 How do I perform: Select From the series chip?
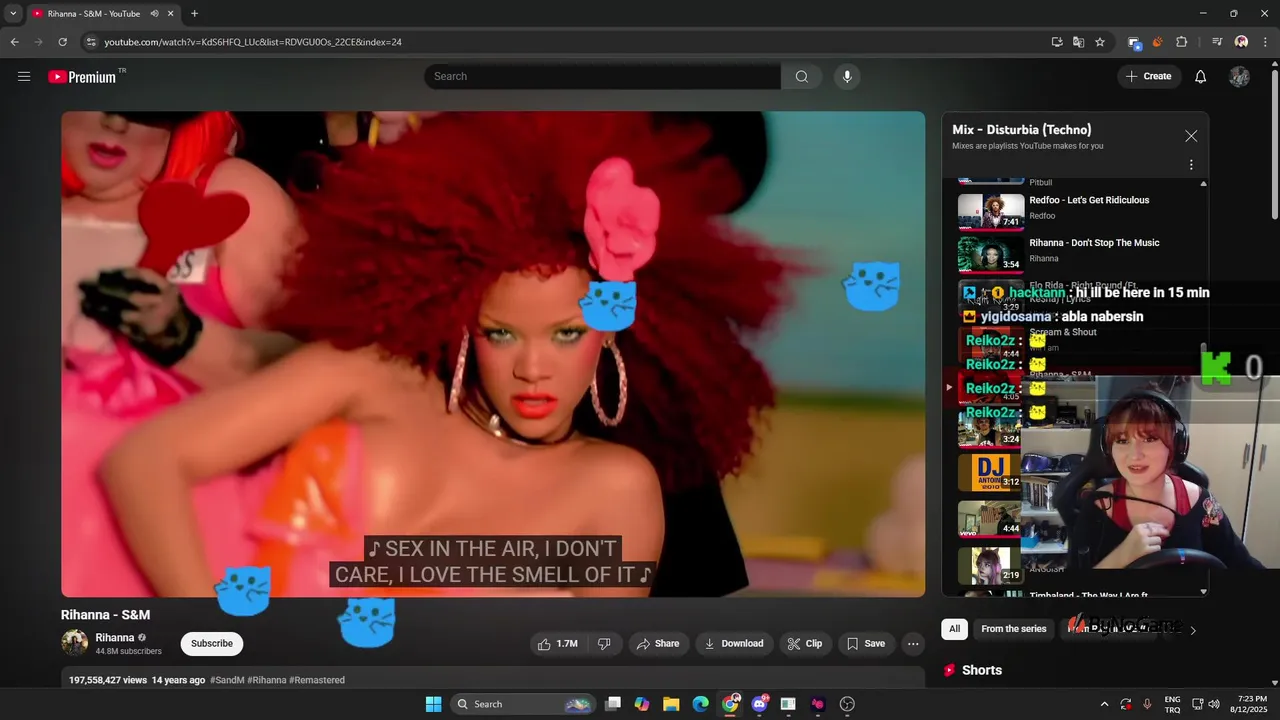pos(1014,629)
